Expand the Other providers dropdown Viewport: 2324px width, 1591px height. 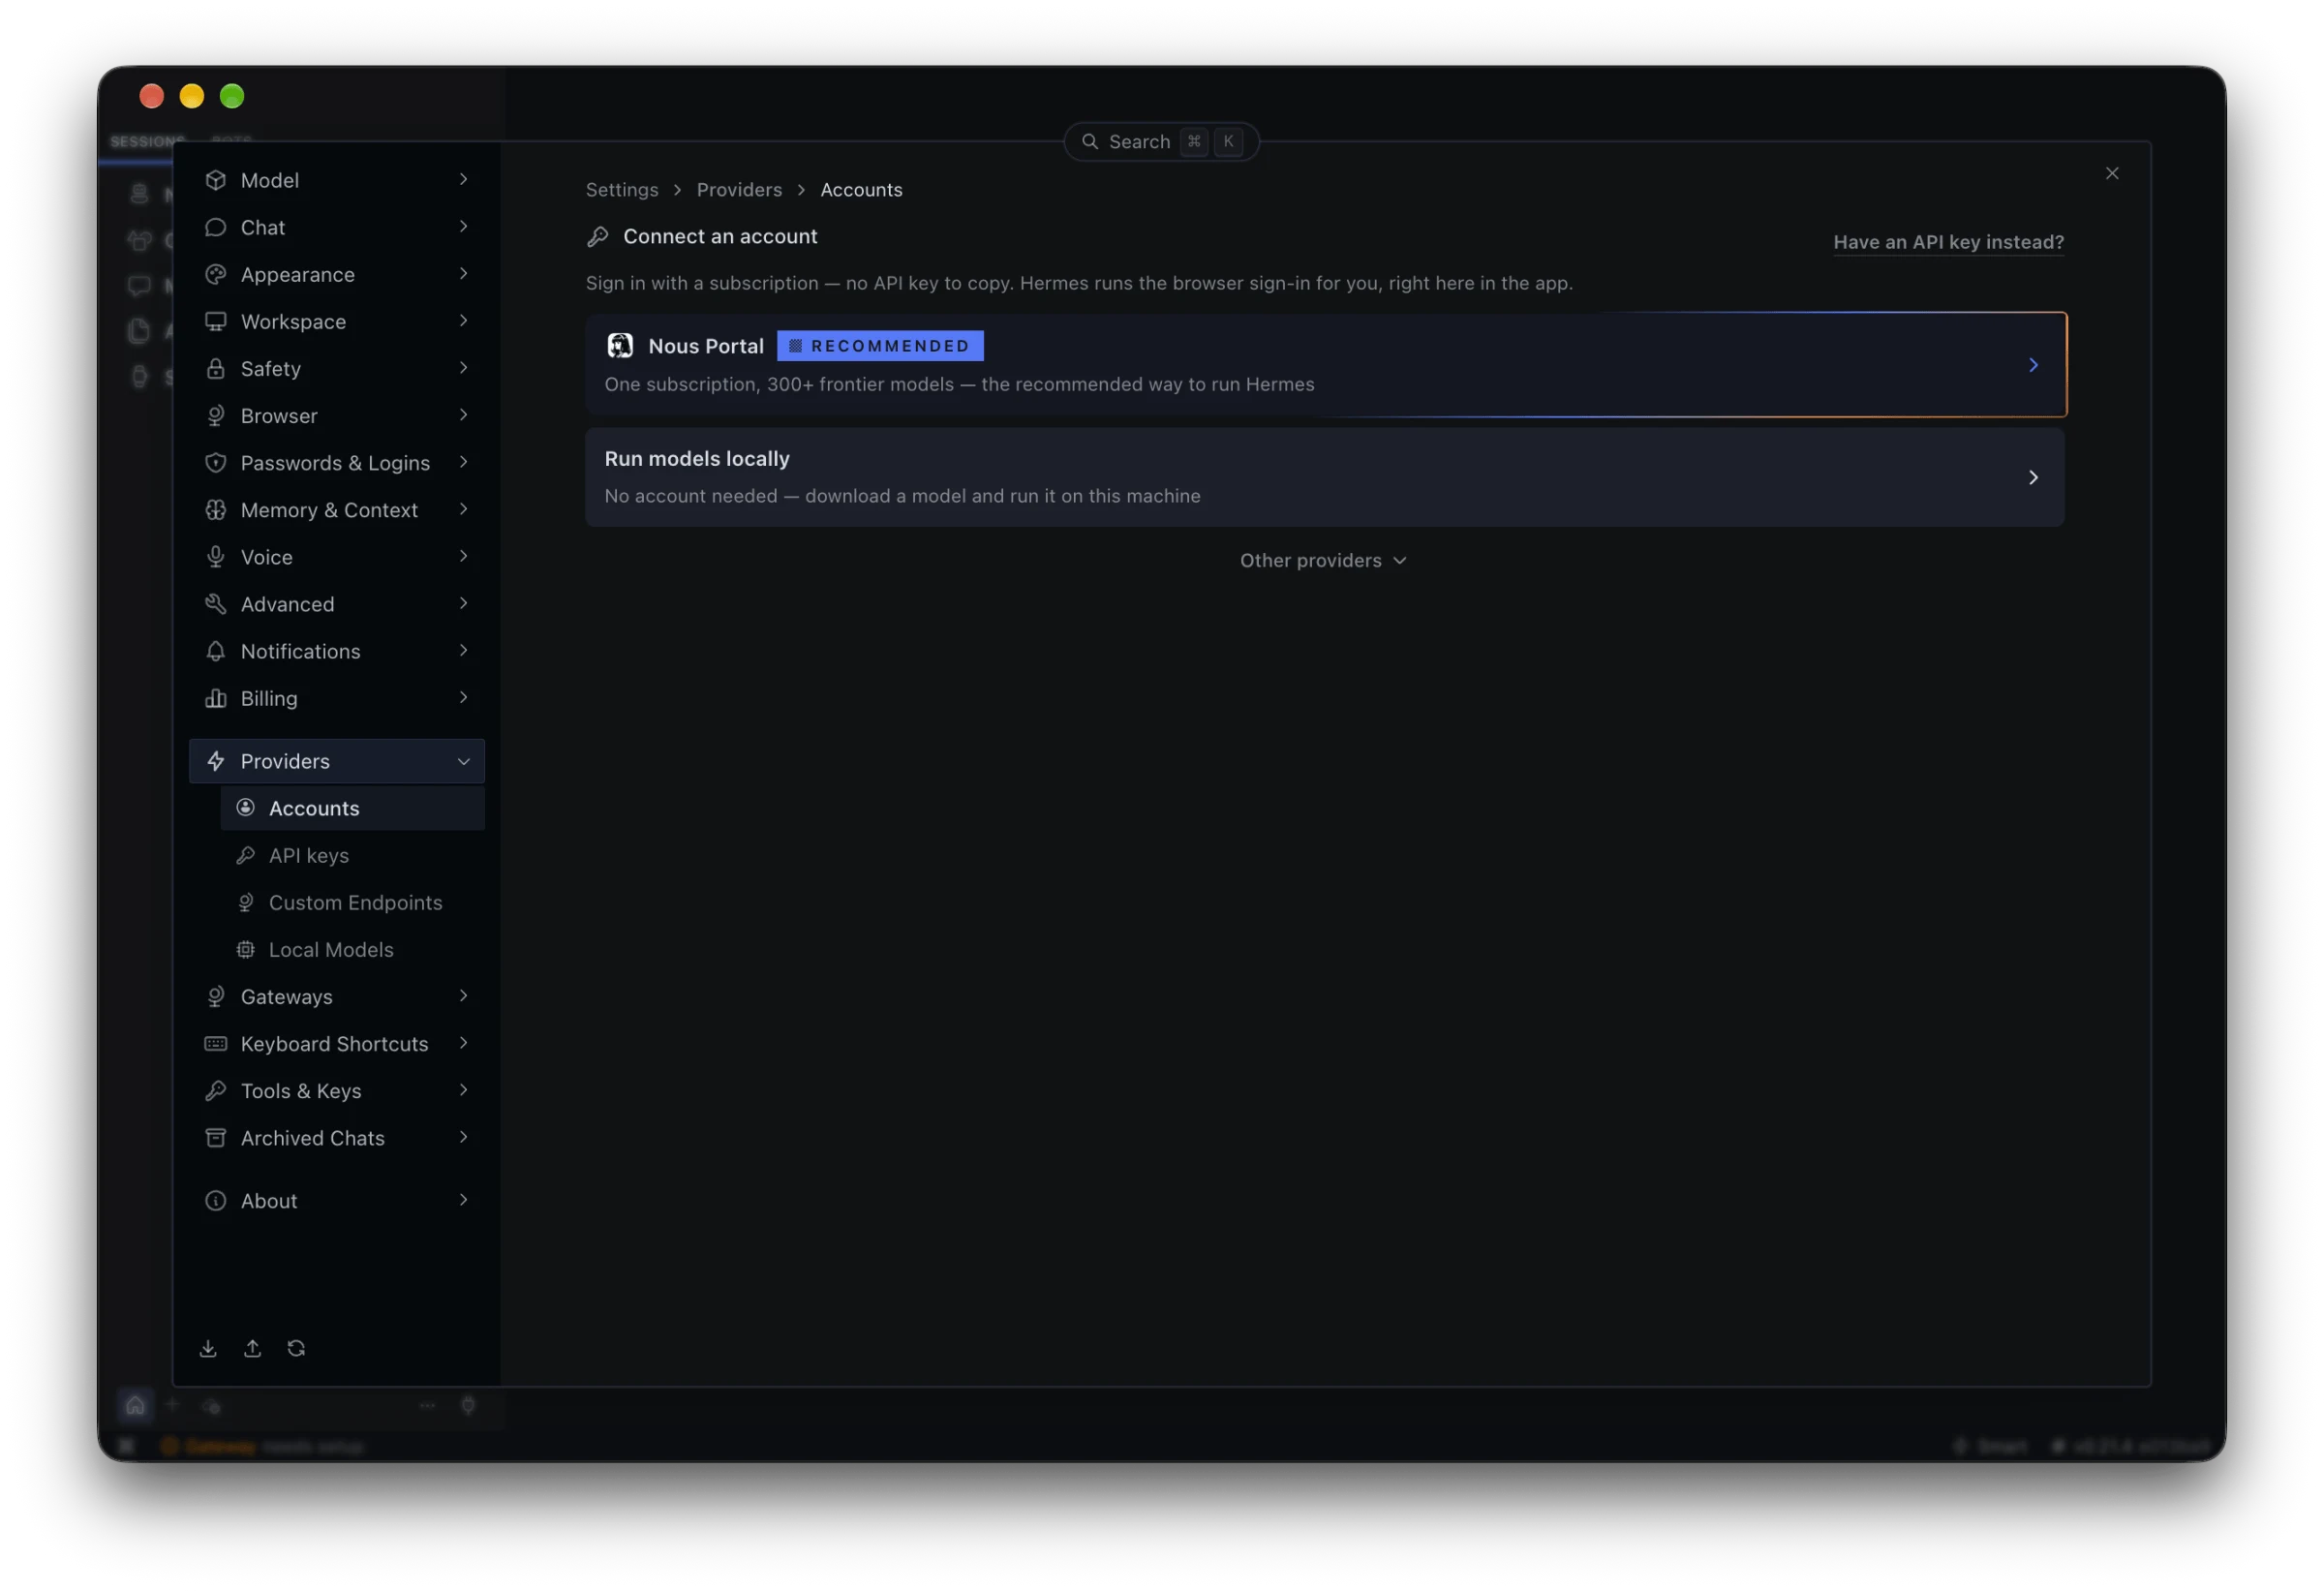tap(1323, 561)
